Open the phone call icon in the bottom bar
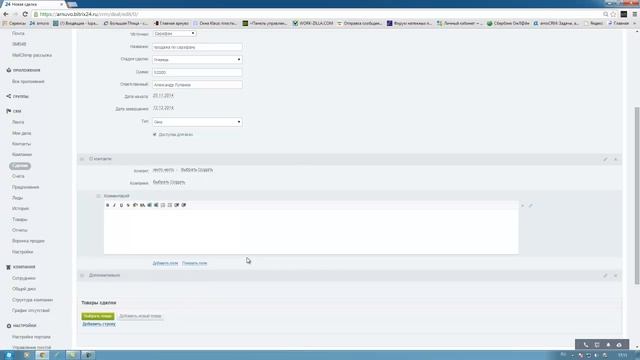640x360 pixels. pos(586,345)
